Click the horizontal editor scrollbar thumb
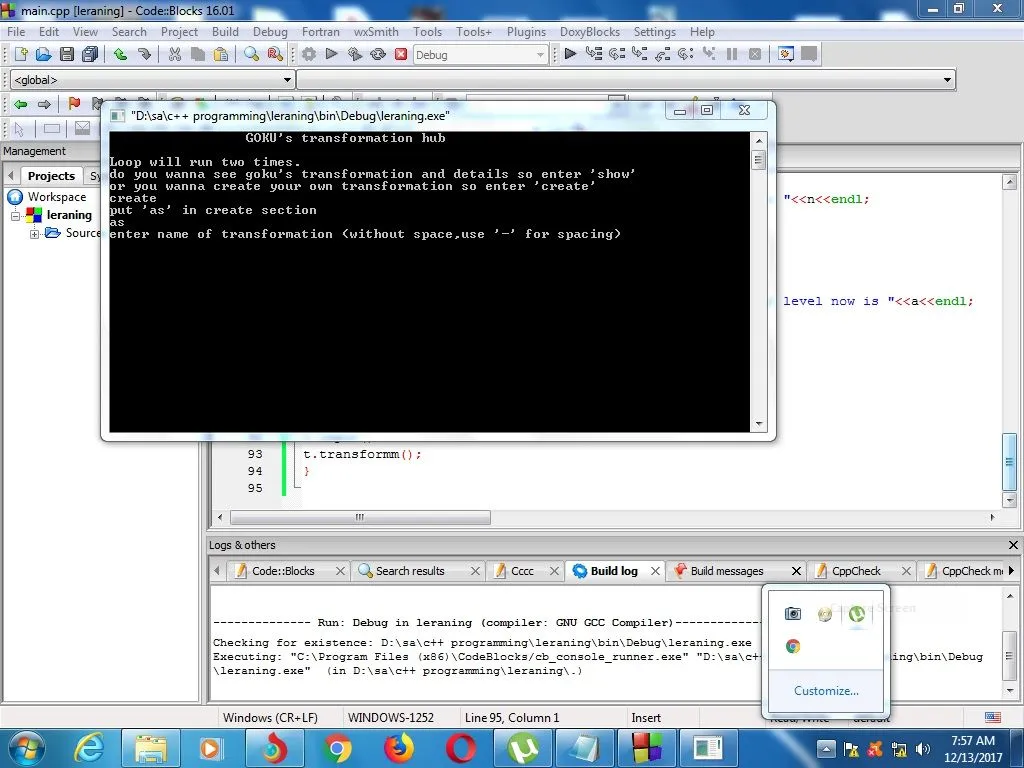 click(360, 517)
